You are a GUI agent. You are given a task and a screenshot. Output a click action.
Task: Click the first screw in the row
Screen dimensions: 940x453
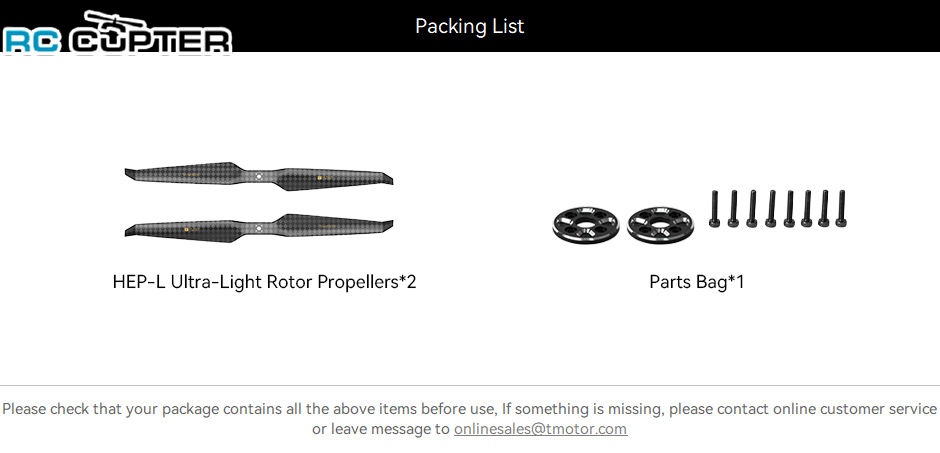(x=714, y=209)
